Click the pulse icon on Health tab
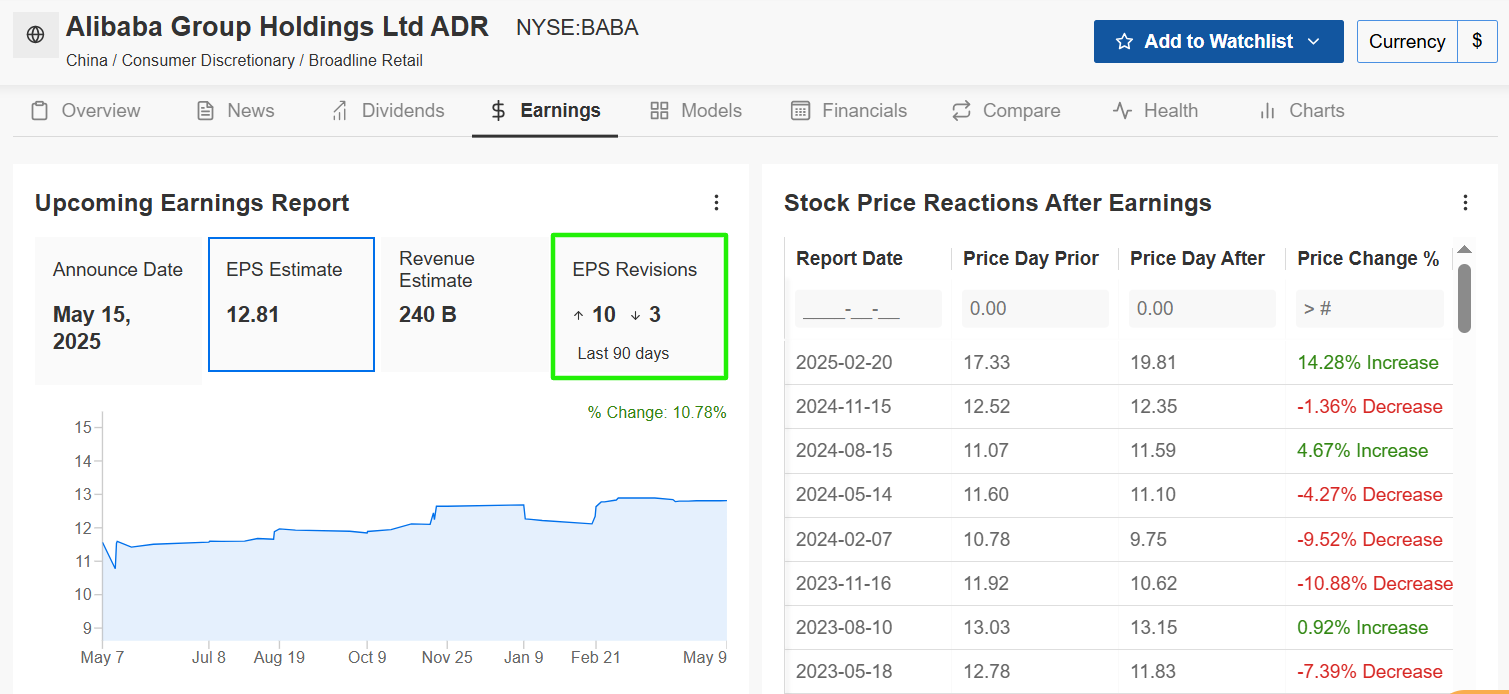Image resolution: width=1509 pixels, height=694 pixels. (x=1122, y=111)
